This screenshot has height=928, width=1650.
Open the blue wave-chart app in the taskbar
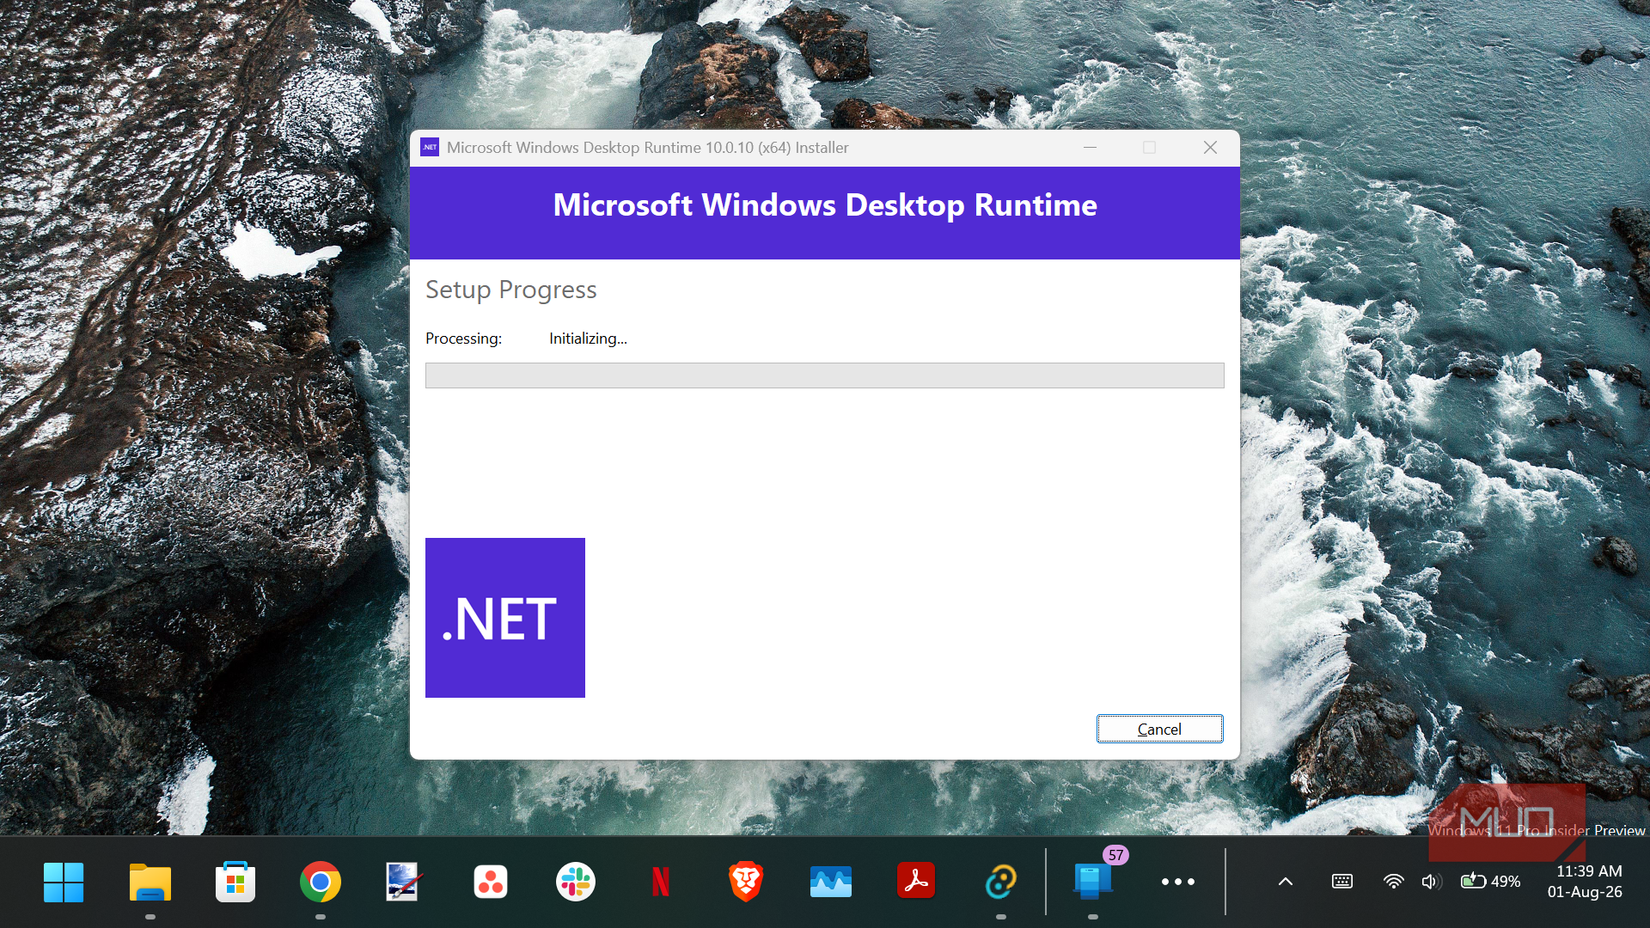(x=831, y=882)
